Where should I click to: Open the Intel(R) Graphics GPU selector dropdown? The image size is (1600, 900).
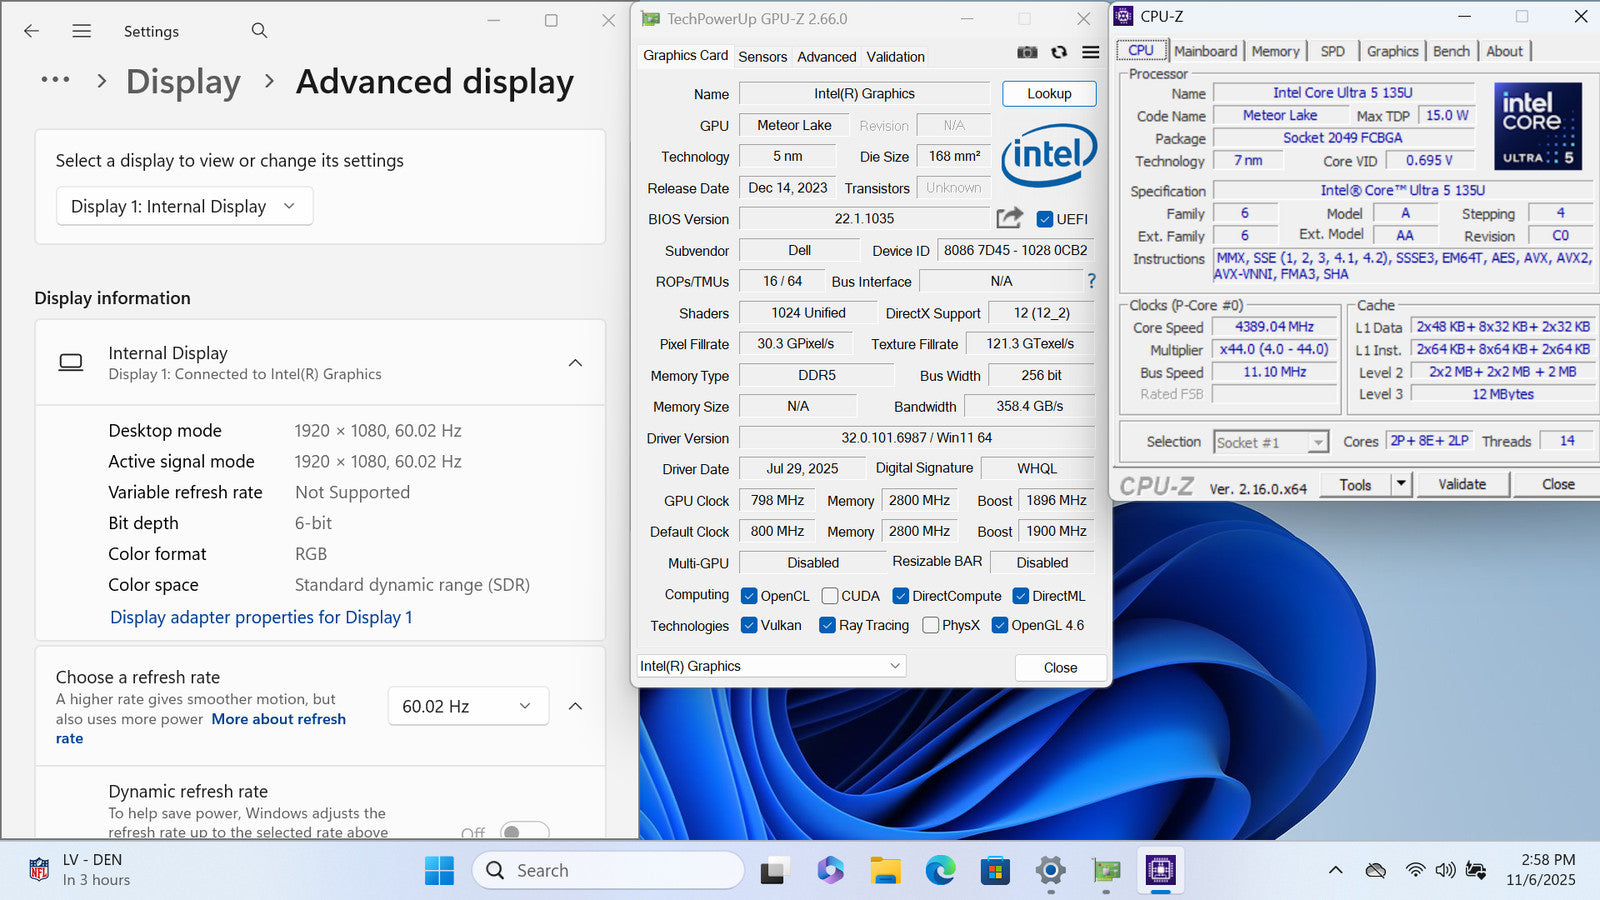[771, 666]
